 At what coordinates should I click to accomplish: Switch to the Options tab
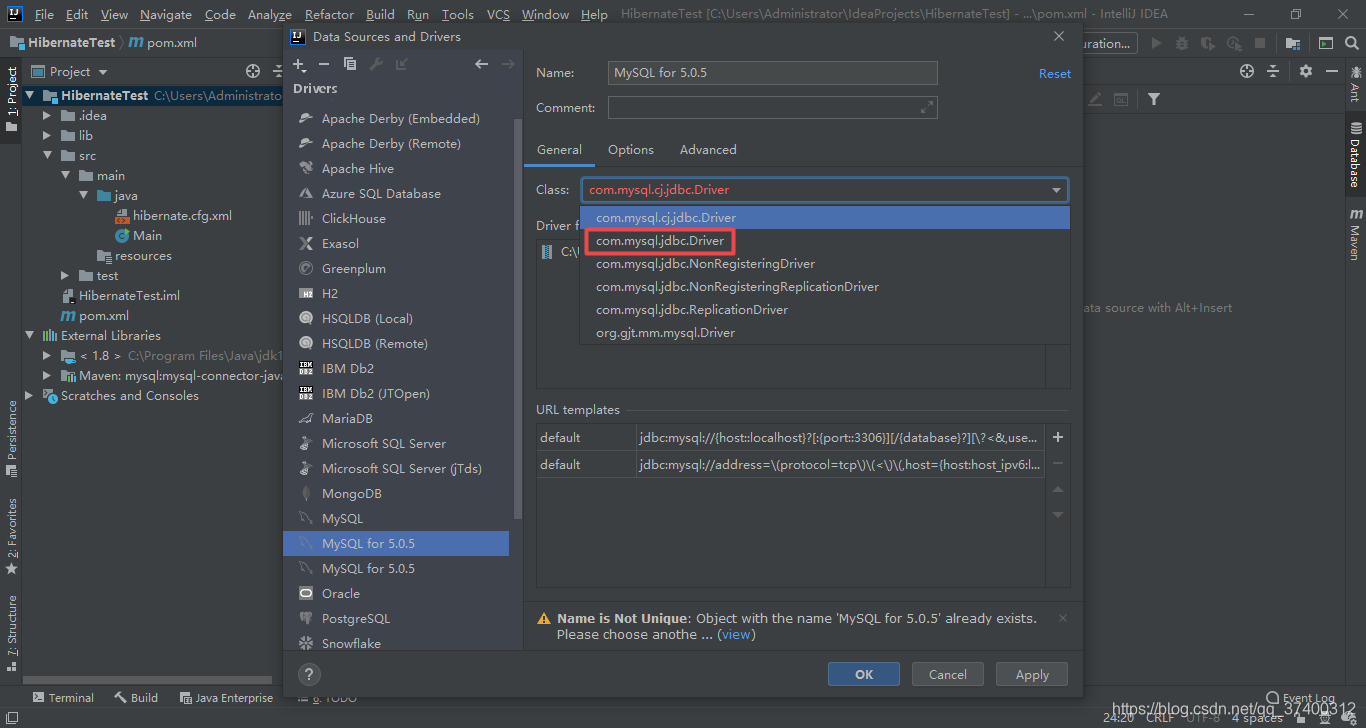pyautogui.click(x=631, y=150)
